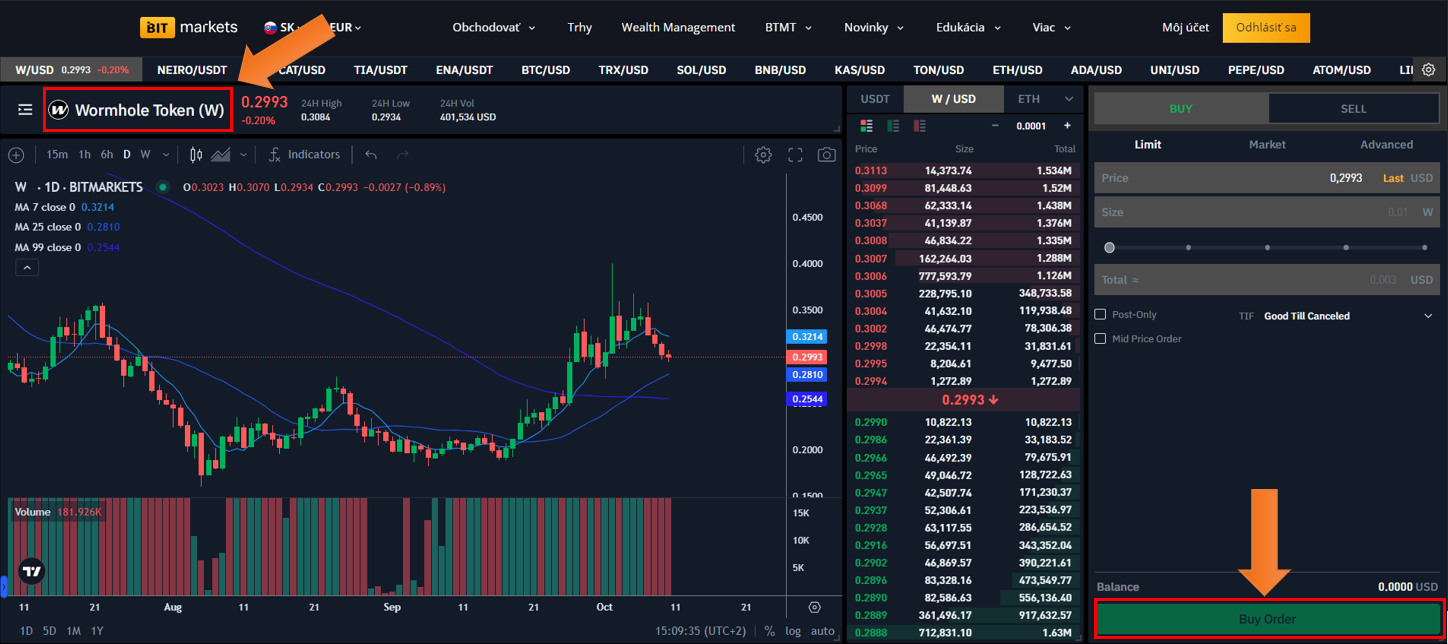This screenshot has height=644, width=1448.
Task: Toggle log scale on the chart
Action: pos(793,631)
